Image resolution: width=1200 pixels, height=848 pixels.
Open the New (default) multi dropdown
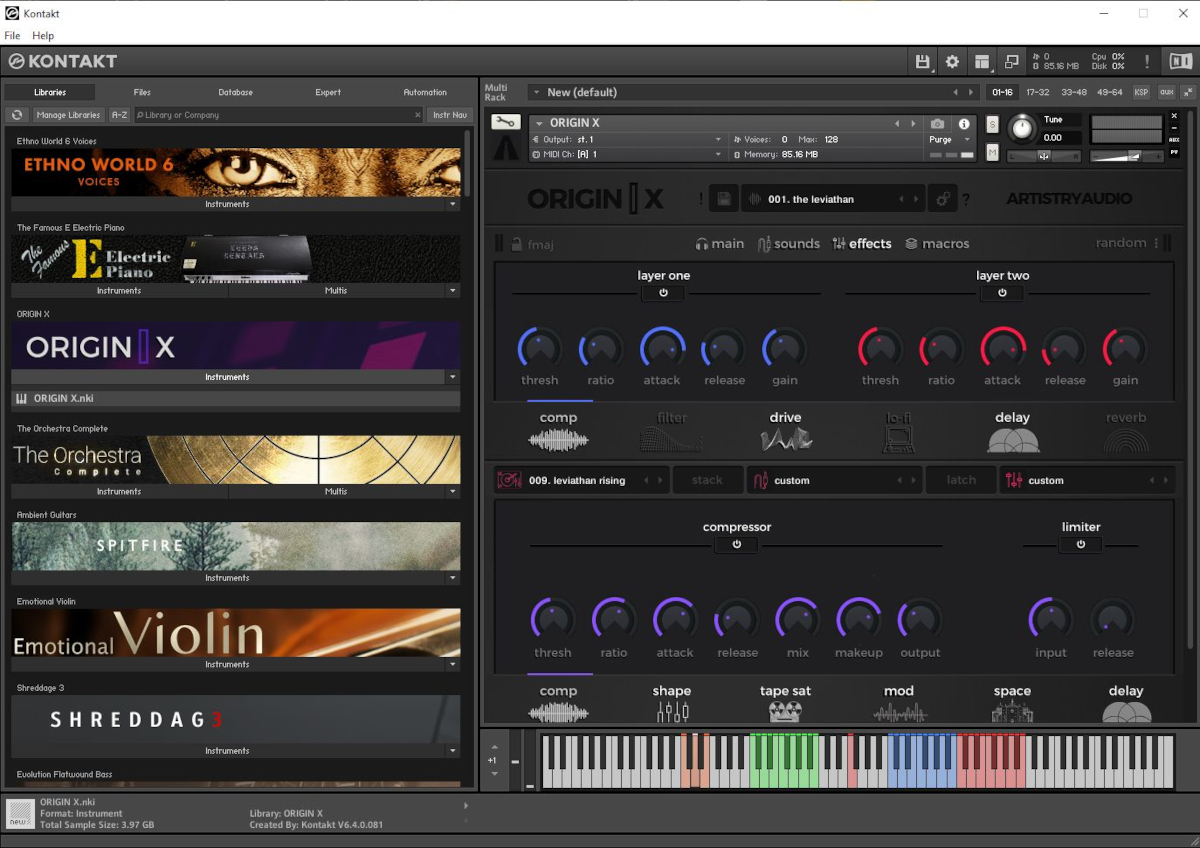tap(537, 92)
